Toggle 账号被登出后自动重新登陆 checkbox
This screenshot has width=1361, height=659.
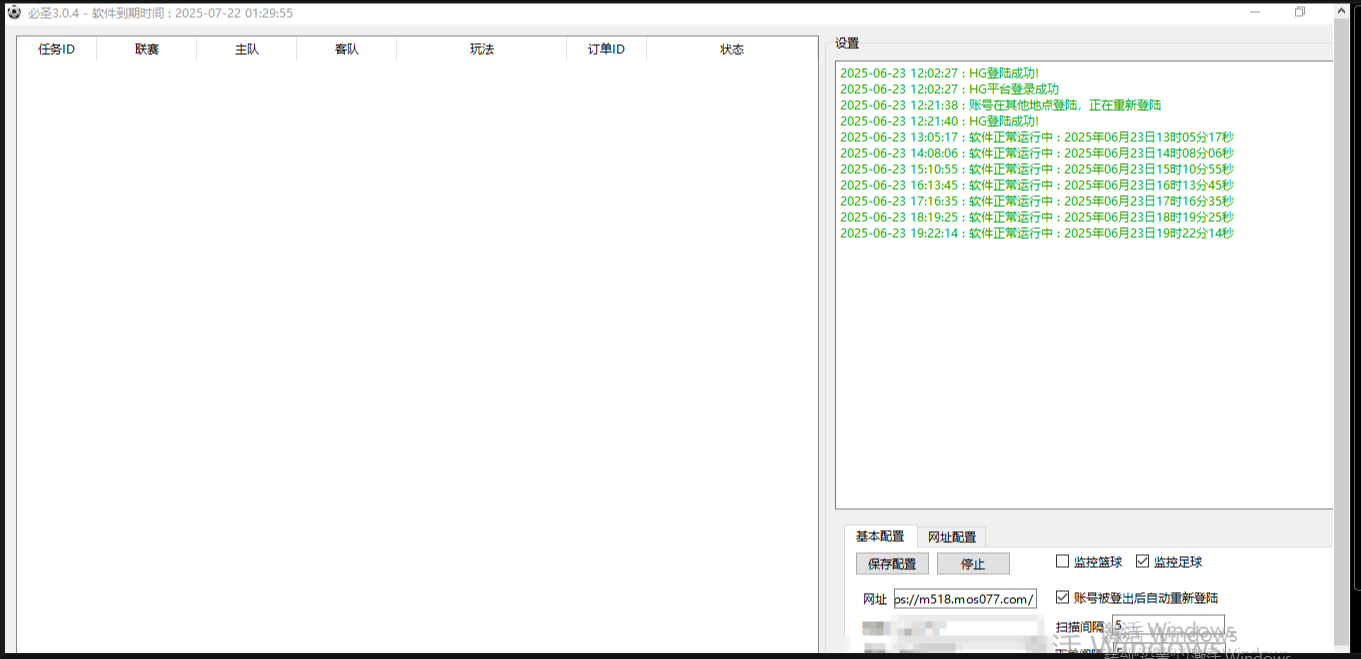[1063, 598]
